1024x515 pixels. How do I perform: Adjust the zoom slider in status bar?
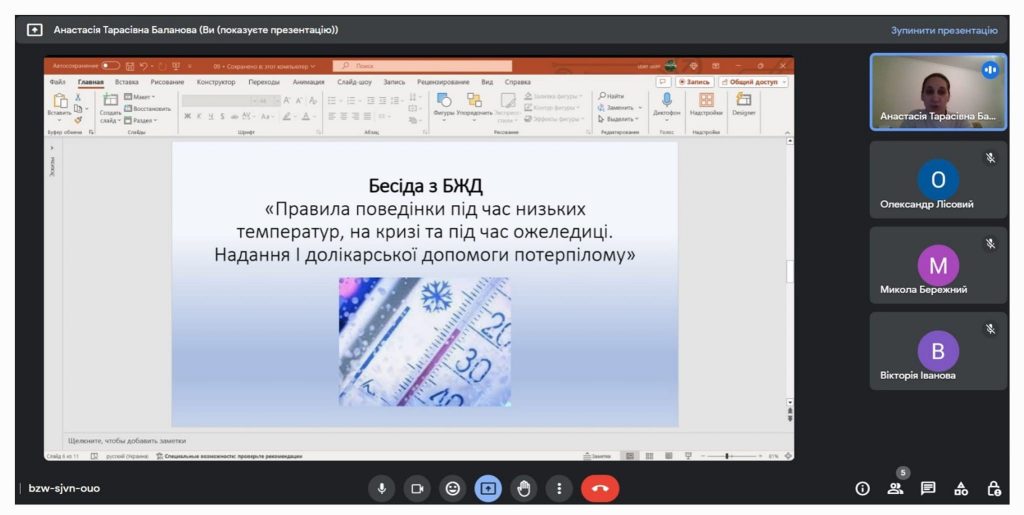pos(727,456)
